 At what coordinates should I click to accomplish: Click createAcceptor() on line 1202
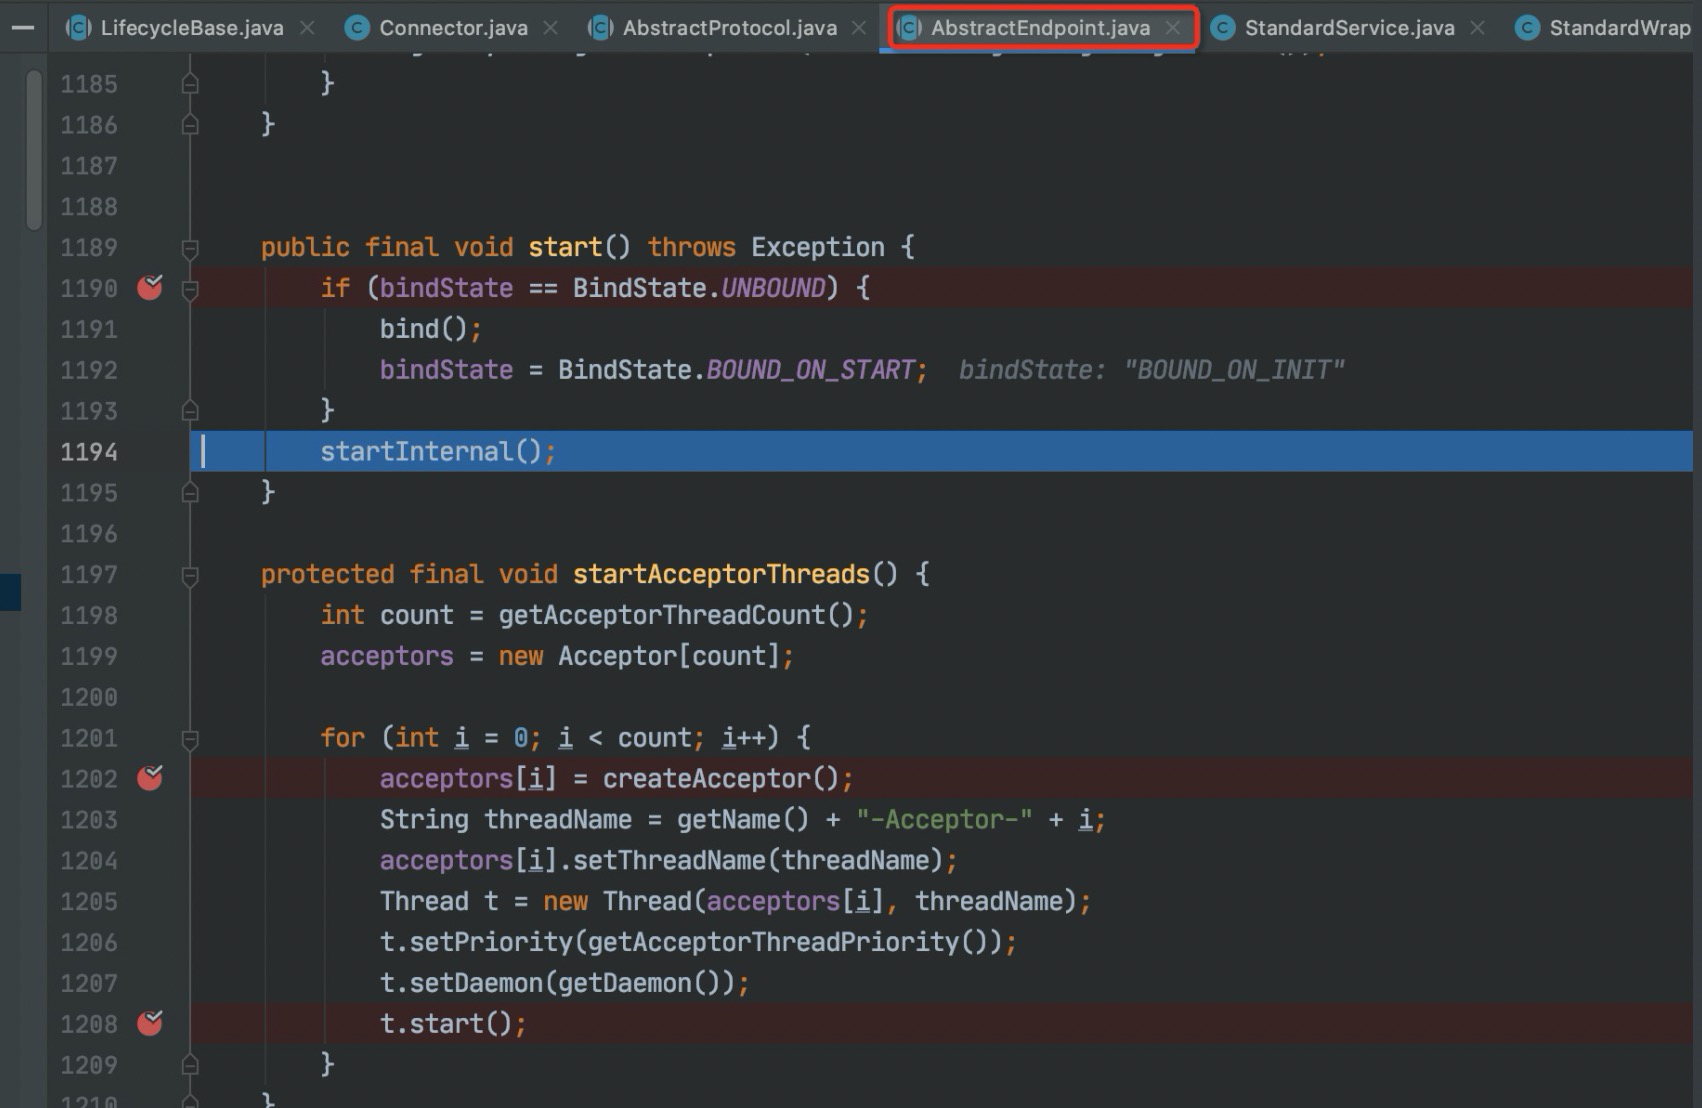click(720, 778)
